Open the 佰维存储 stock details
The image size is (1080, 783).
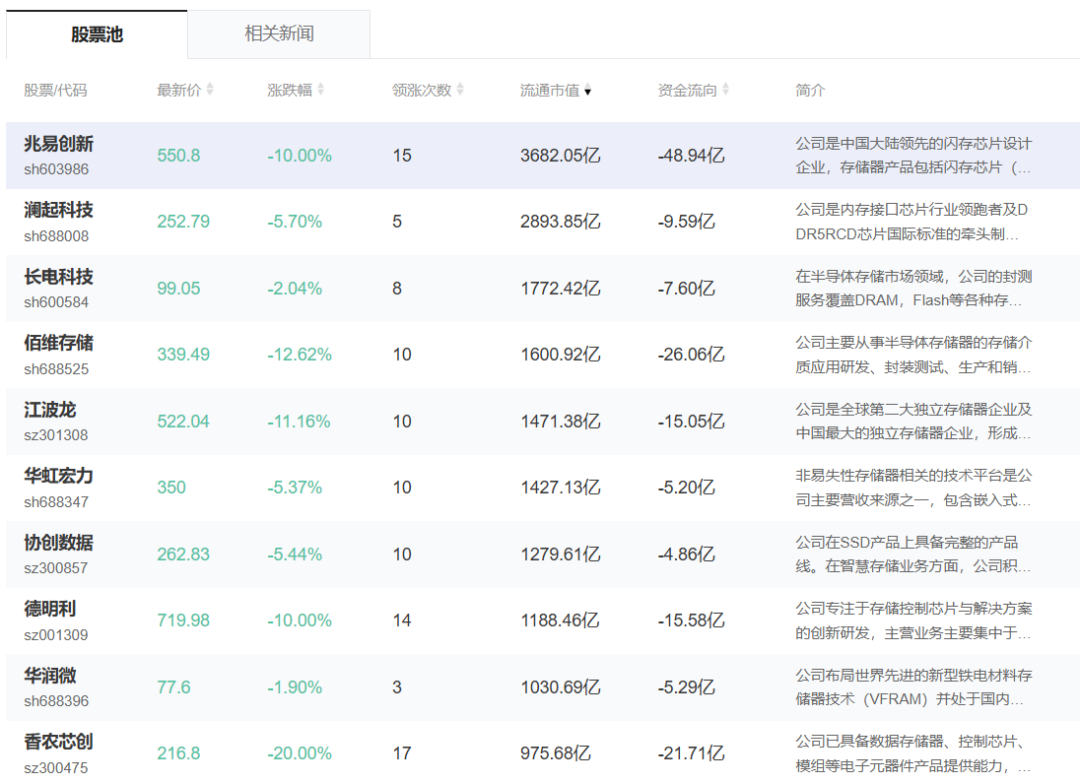coord(59,343)
